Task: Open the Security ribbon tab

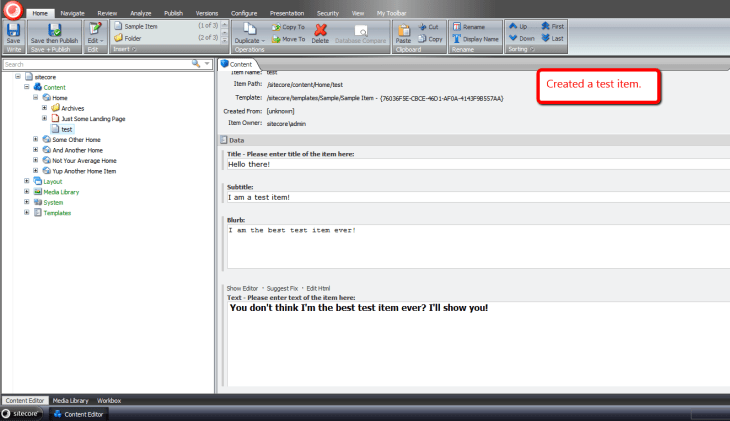Action: coord(328,13)
